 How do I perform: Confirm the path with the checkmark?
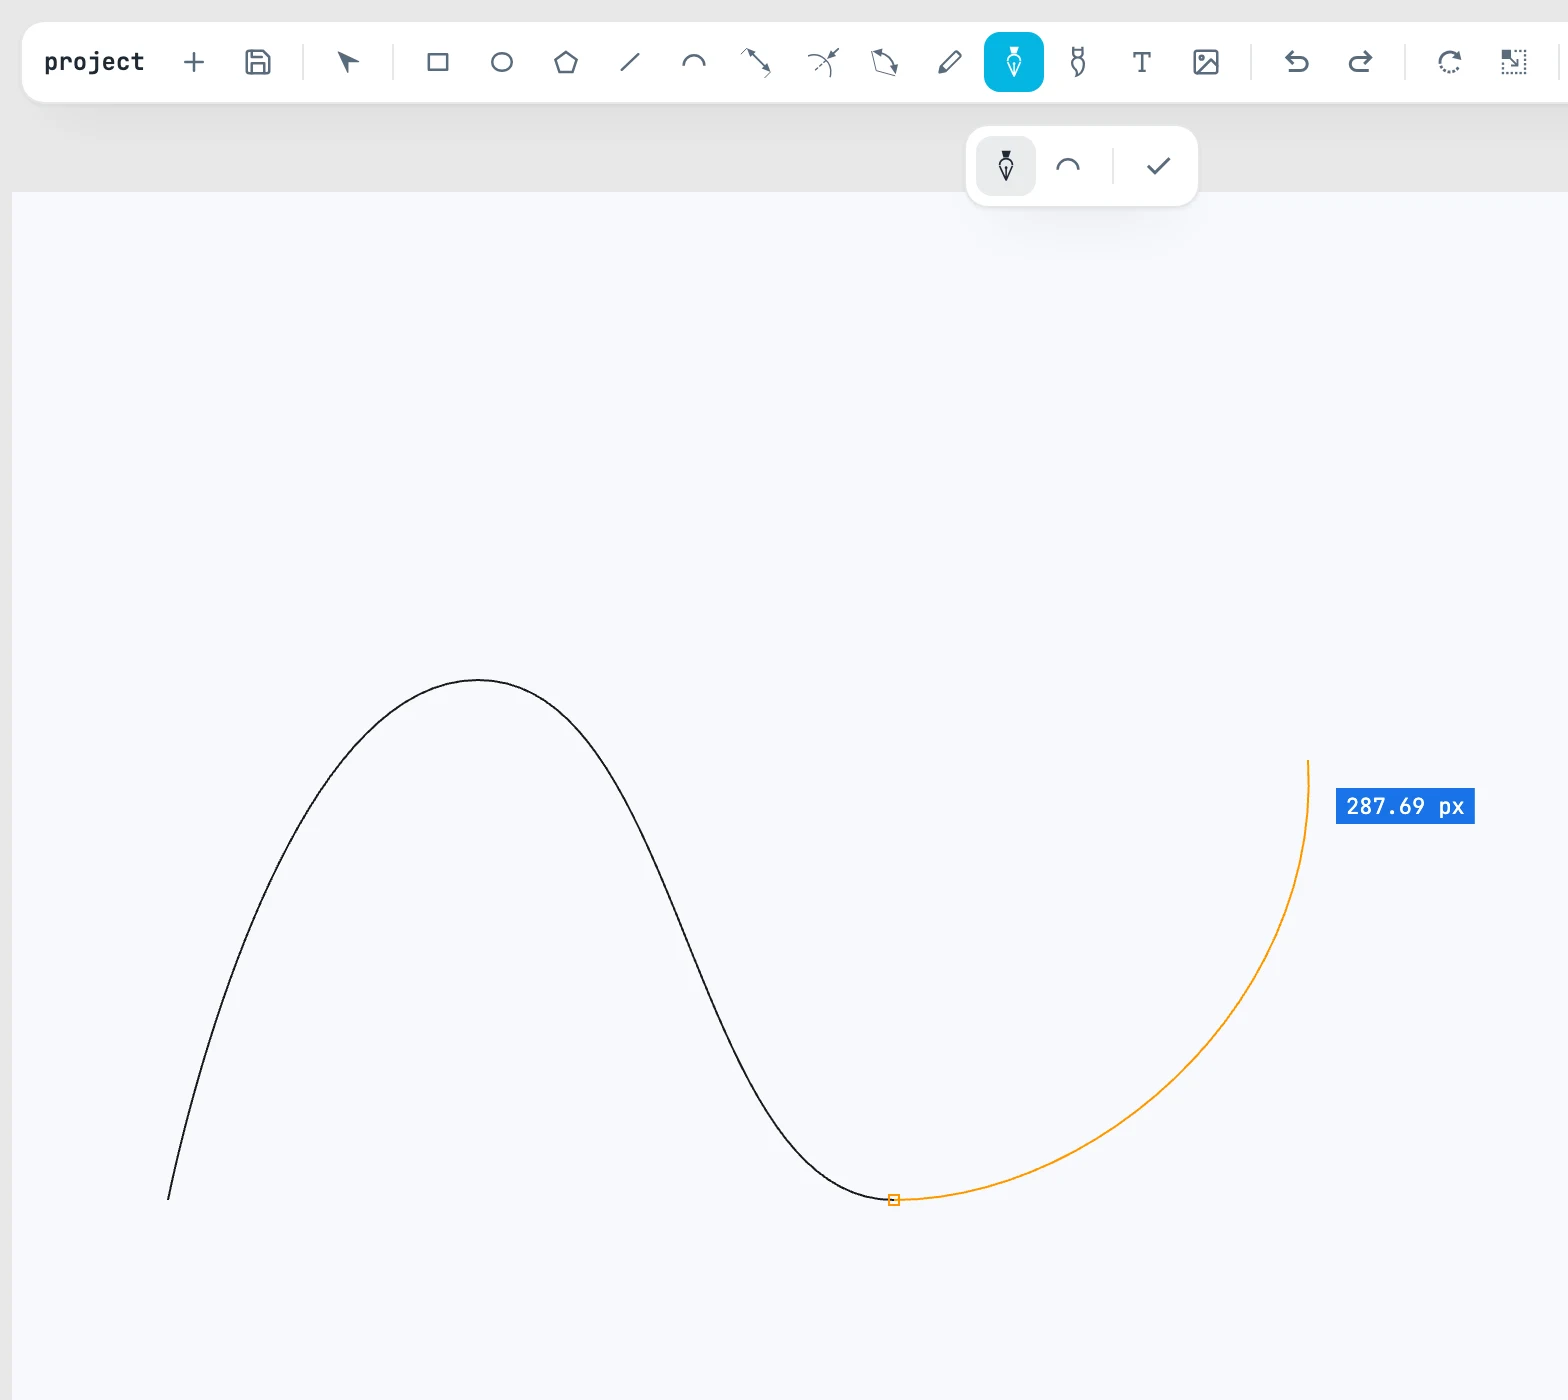point(1158,166)
